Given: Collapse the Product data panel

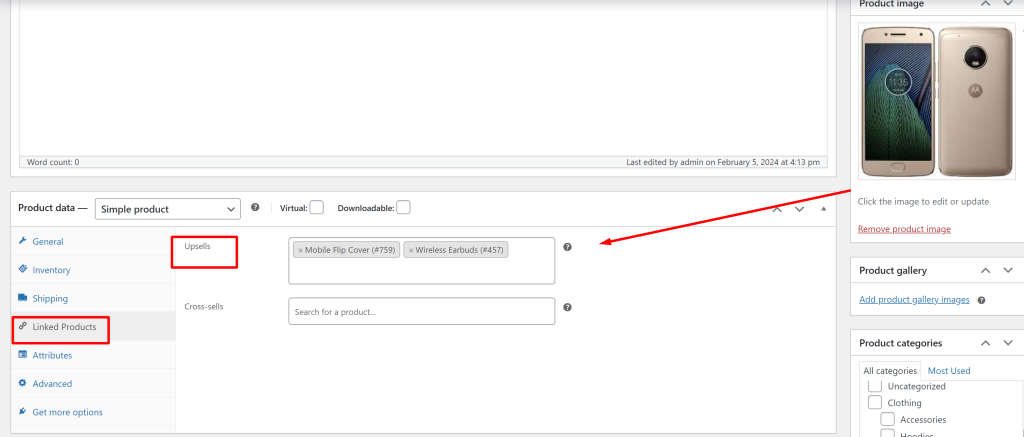Looking at the screenshot, I should [x=823, y=209].
